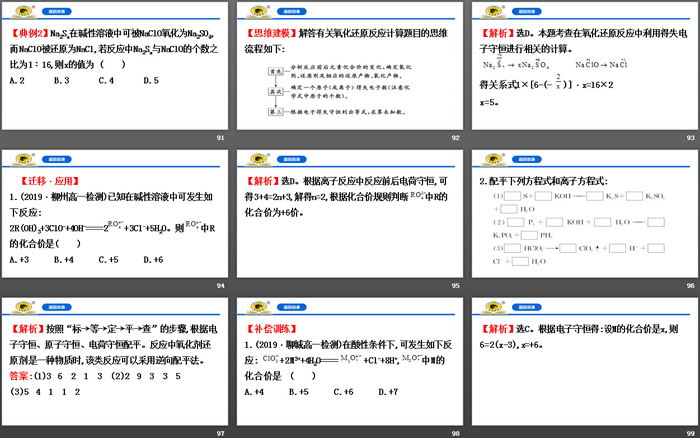Click the logo icon on slide 97
The height and width of the screenshot is (438, 700).
pos(24,307)
